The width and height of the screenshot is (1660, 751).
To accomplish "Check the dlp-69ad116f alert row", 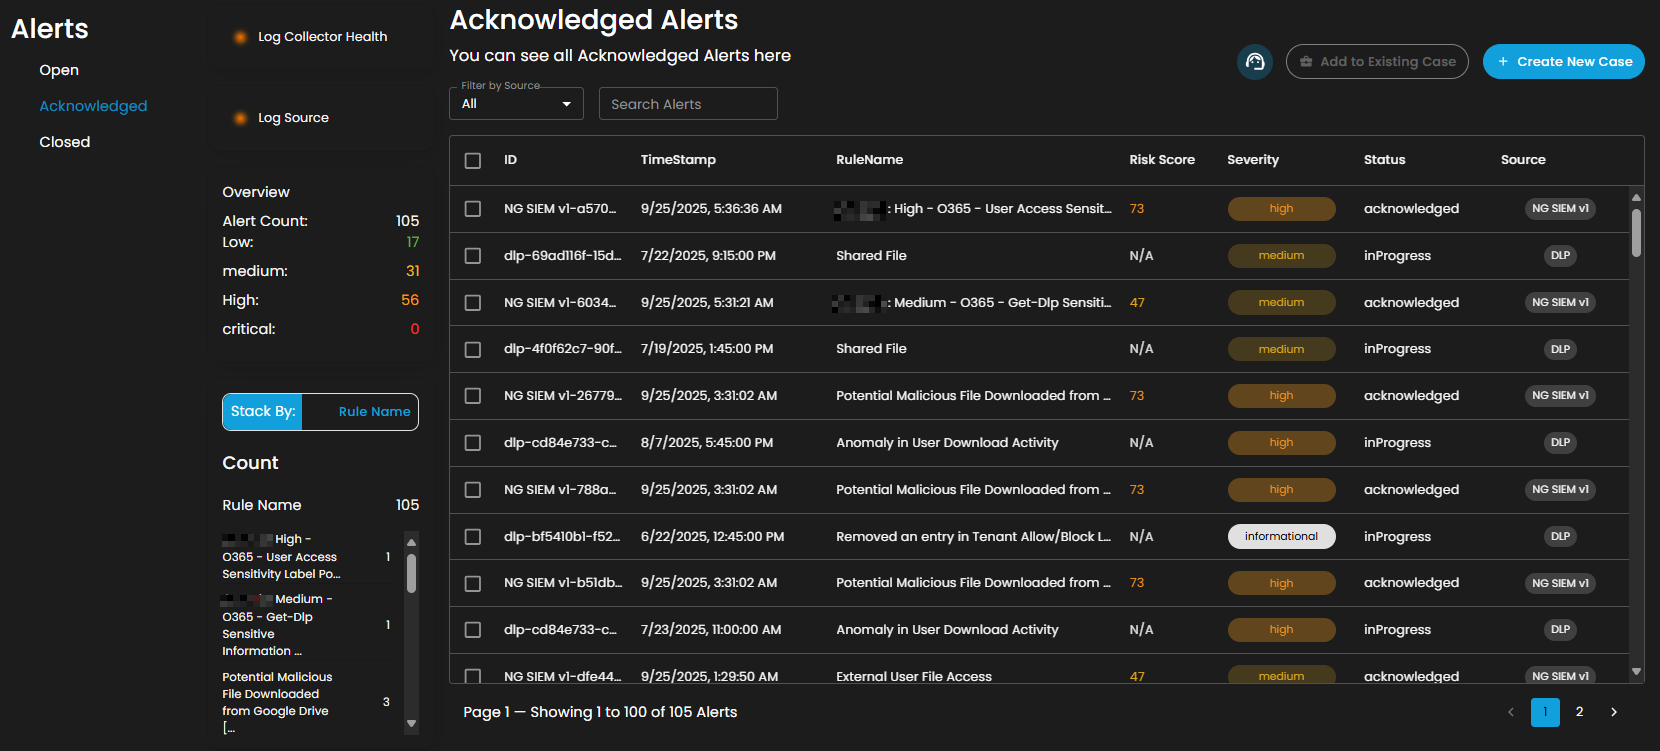I will coord(473,256).
